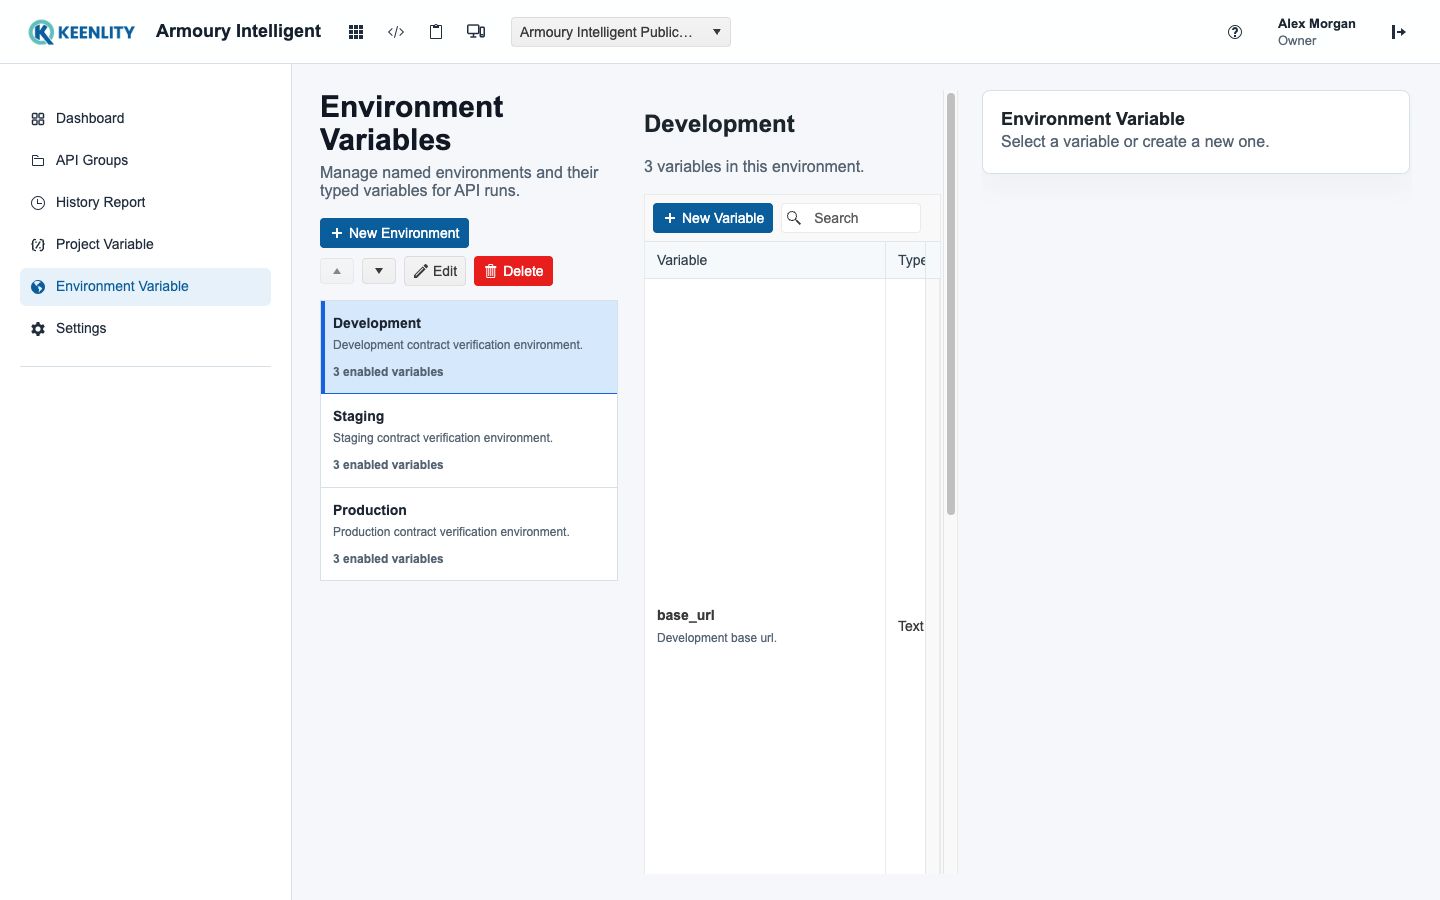The width and height of the screenshot is (1440, 900).
Task: Select the Development environment card
Action: click(469, 347)
